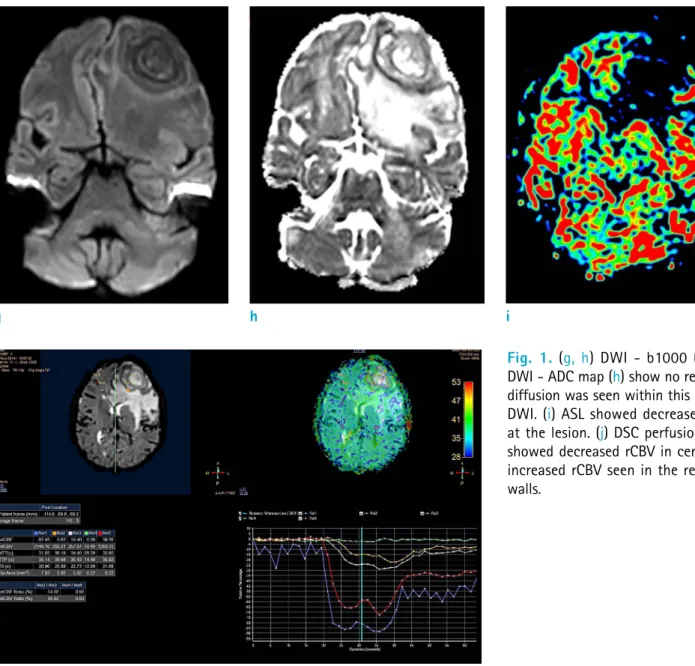Click the rainbow color scale bar

(468, 419)
